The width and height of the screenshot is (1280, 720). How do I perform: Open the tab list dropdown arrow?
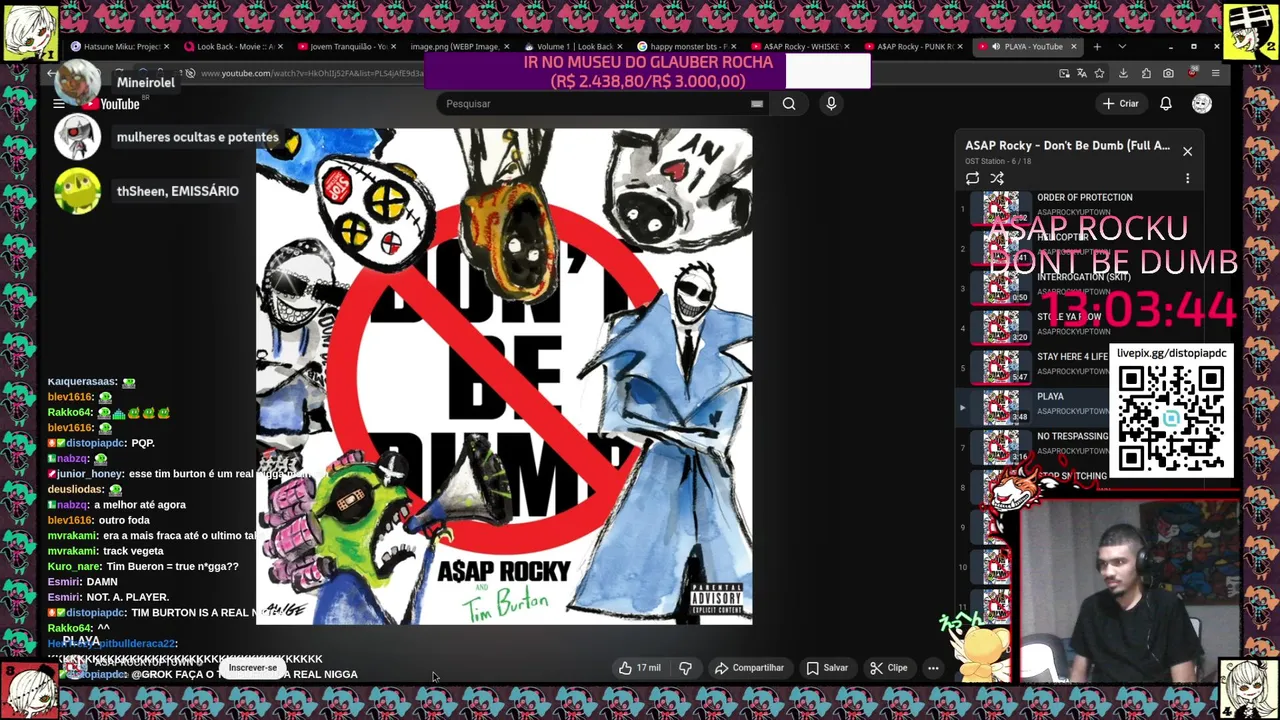pyautogui.click(x=1122, y=47)
